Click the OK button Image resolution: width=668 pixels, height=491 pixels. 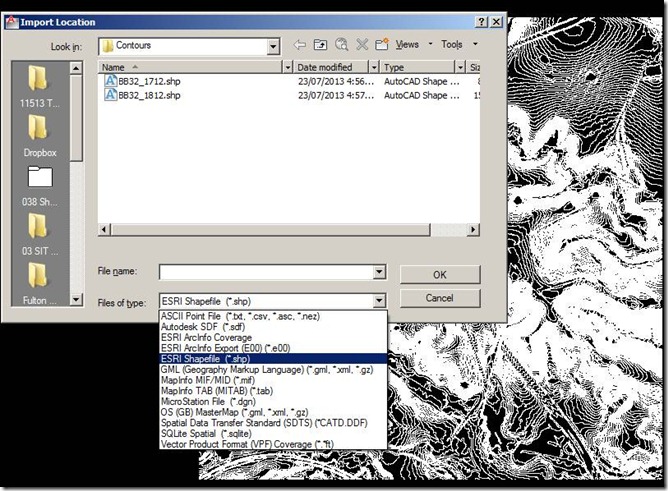(x=440, y=275)
